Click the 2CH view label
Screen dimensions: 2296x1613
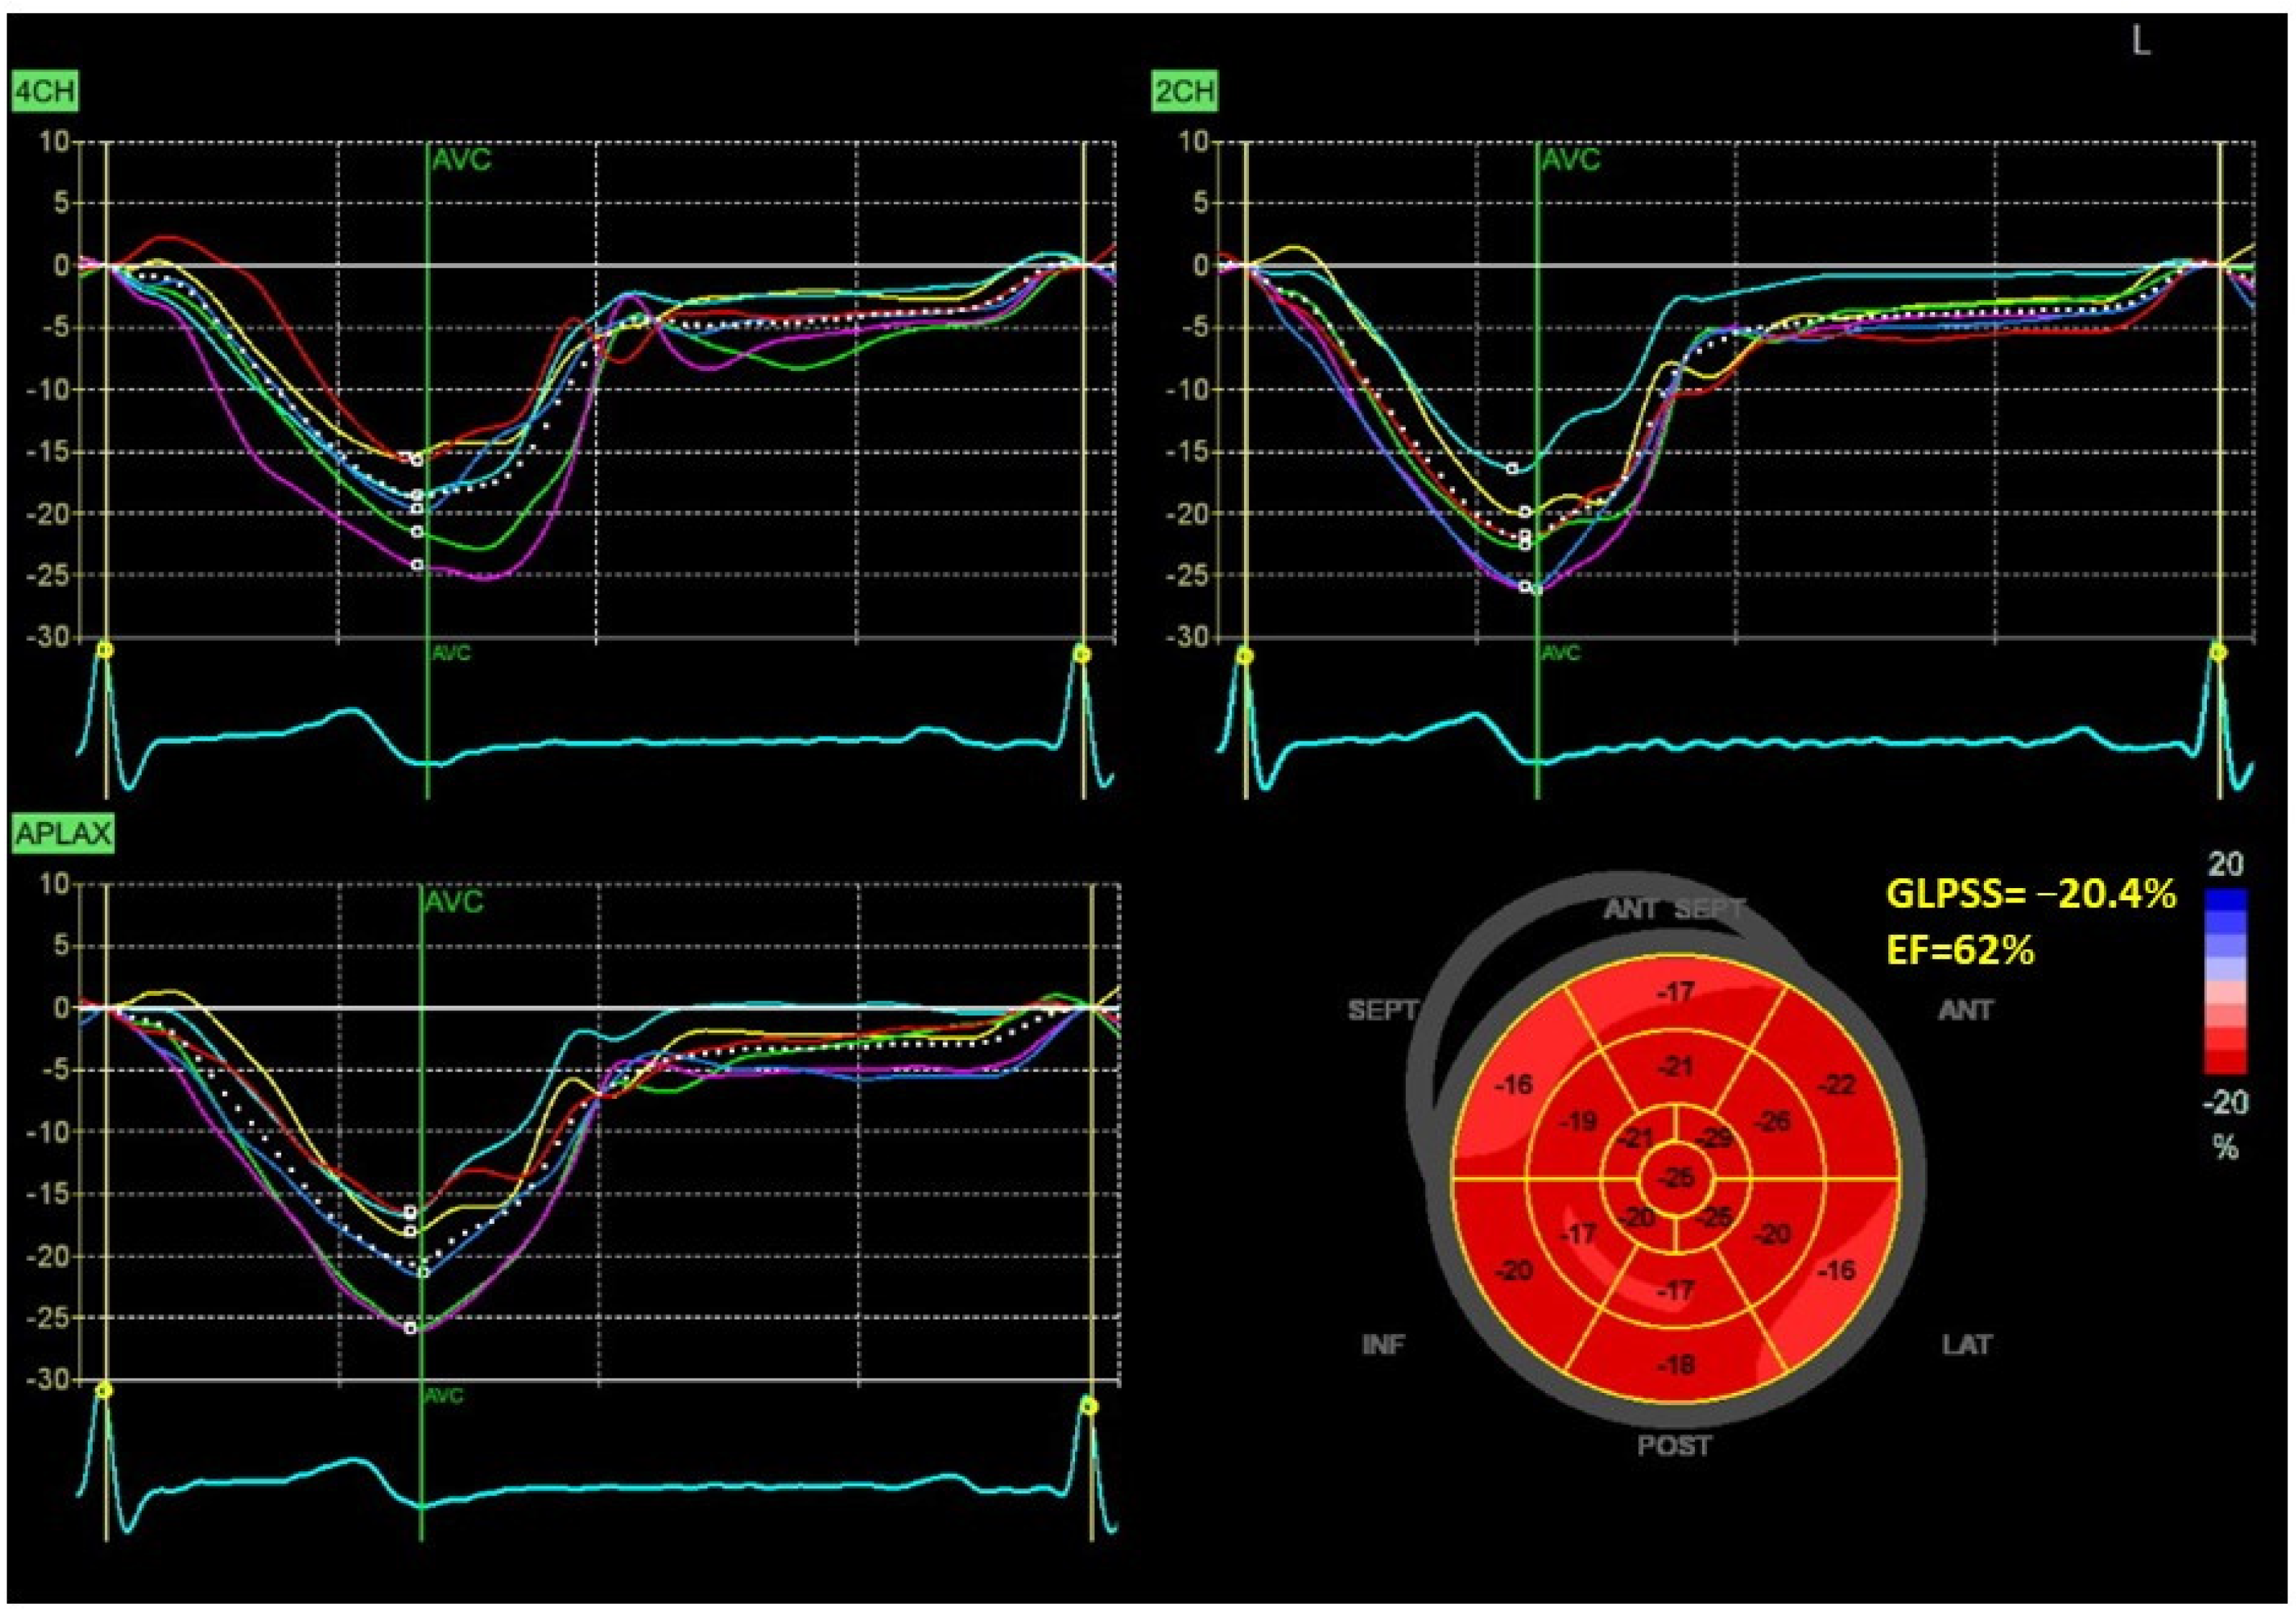click(1185, 92)
